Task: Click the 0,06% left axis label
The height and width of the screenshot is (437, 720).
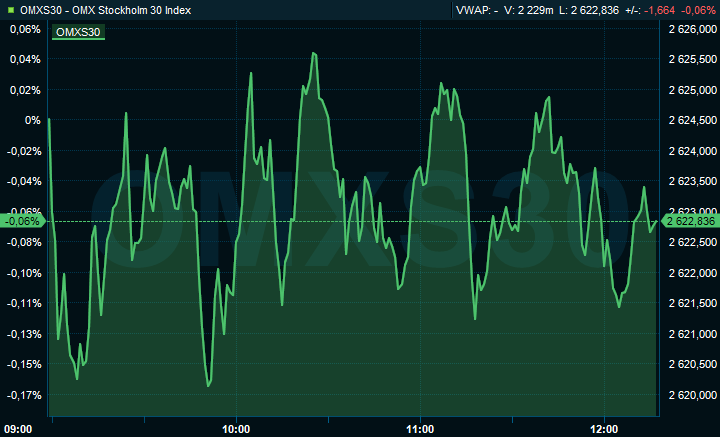Action: [x=25, y=29]
